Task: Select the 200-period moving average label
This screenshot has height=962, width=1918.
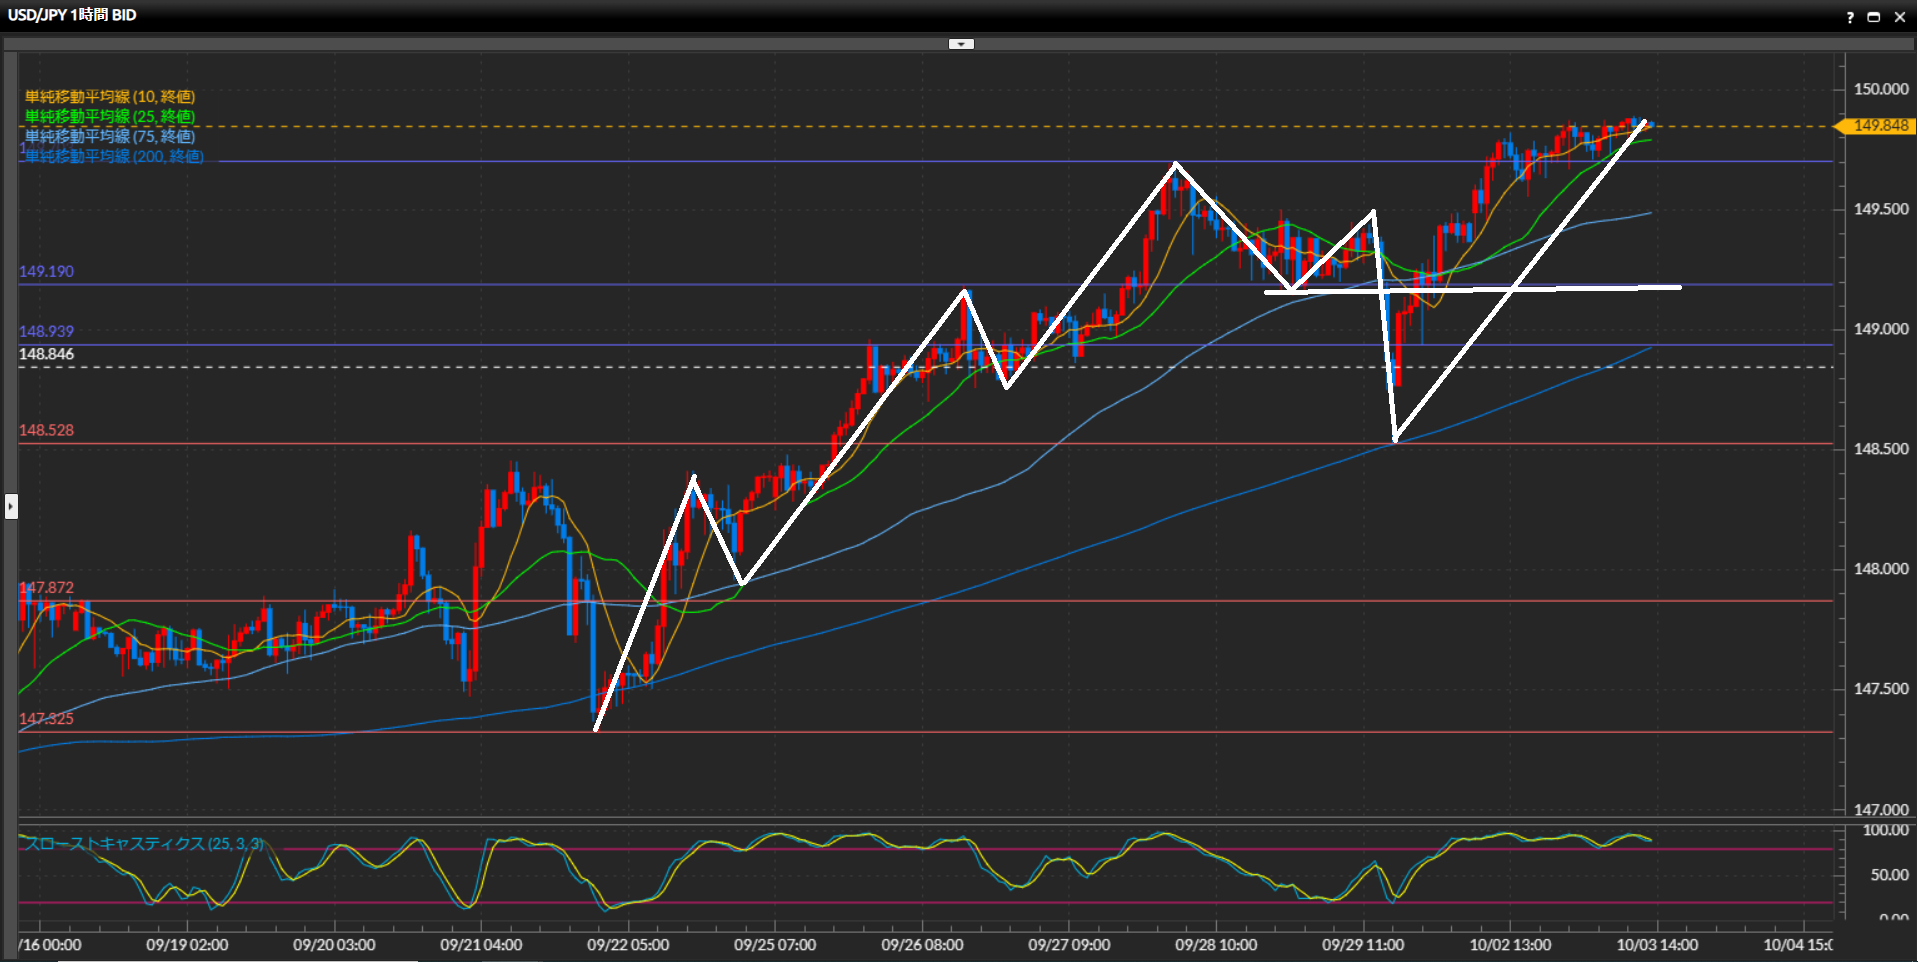Action: [x=114, y=157]
